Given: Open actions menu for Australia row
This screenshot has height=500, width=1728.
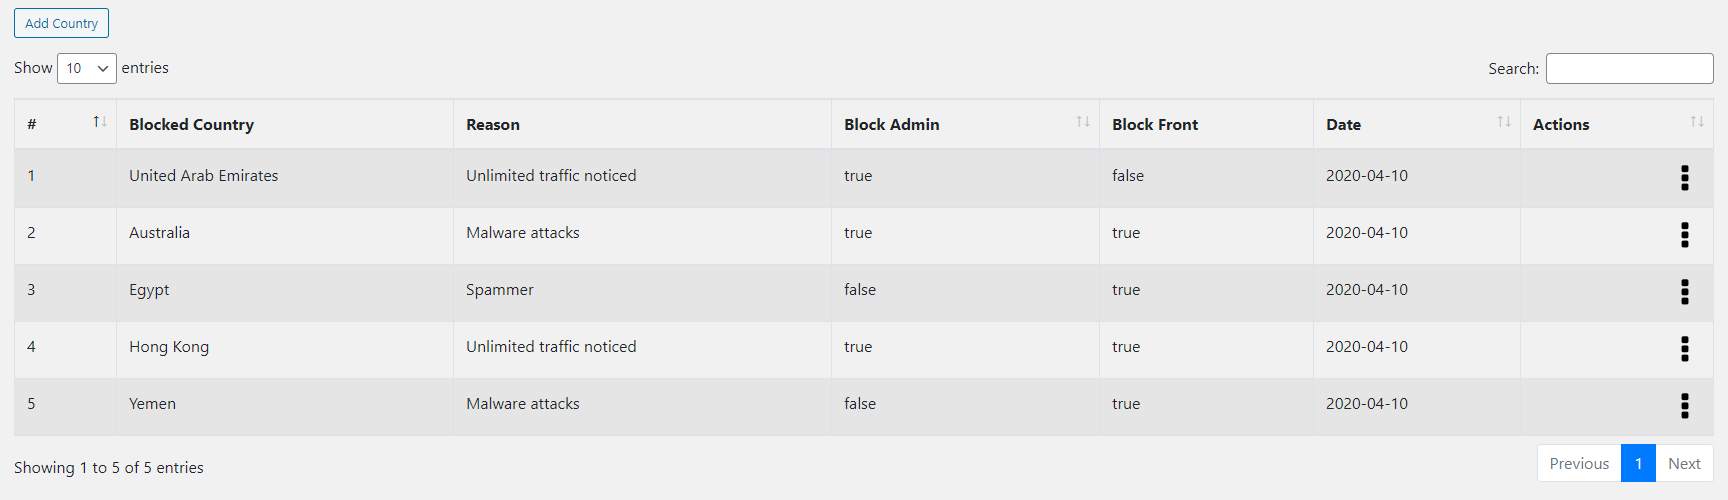Looking at the screenshot, I should click(1685, 235).
